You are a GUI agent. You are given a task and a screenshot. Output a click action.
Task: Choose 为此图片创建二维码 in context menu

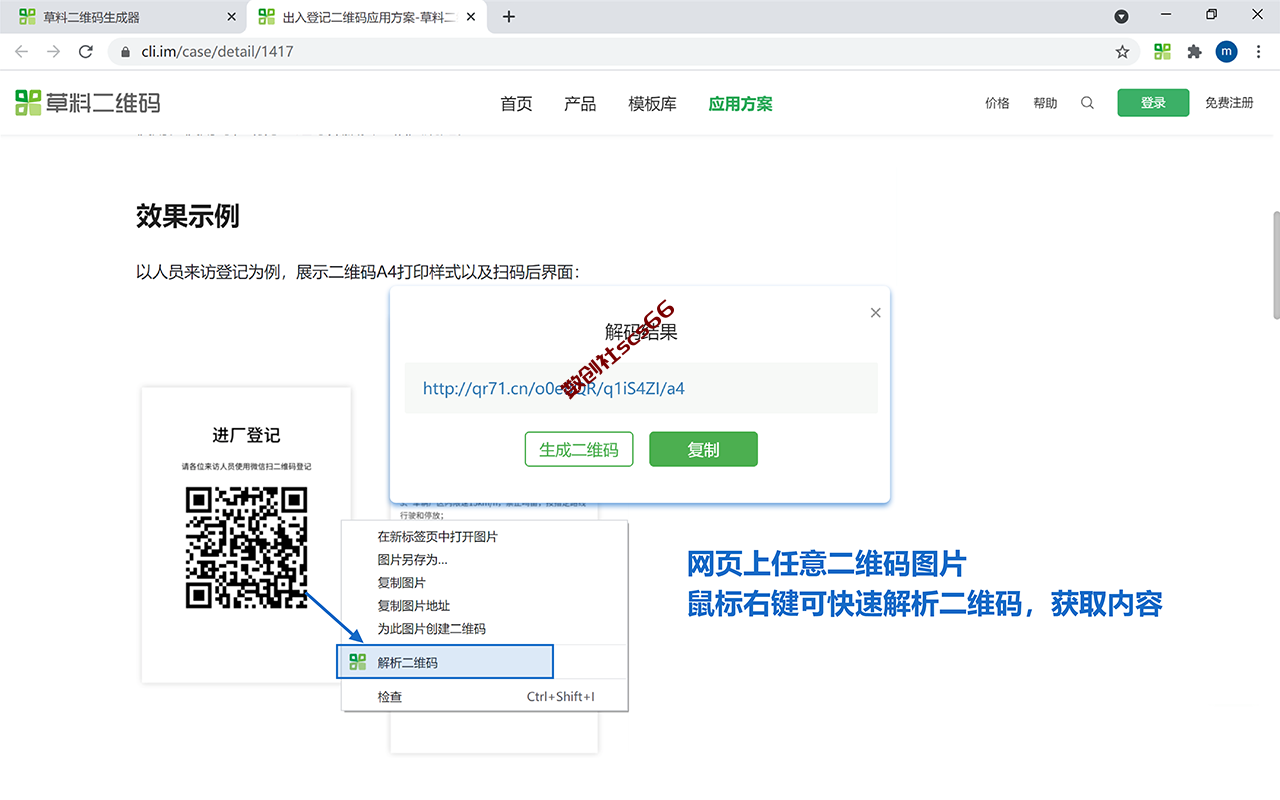[x=484, y=629]
